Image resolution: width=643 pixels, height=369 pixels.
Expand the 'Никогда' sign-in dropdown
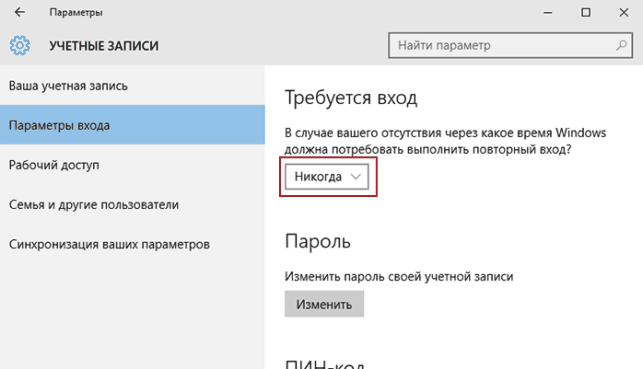(327, 177)
